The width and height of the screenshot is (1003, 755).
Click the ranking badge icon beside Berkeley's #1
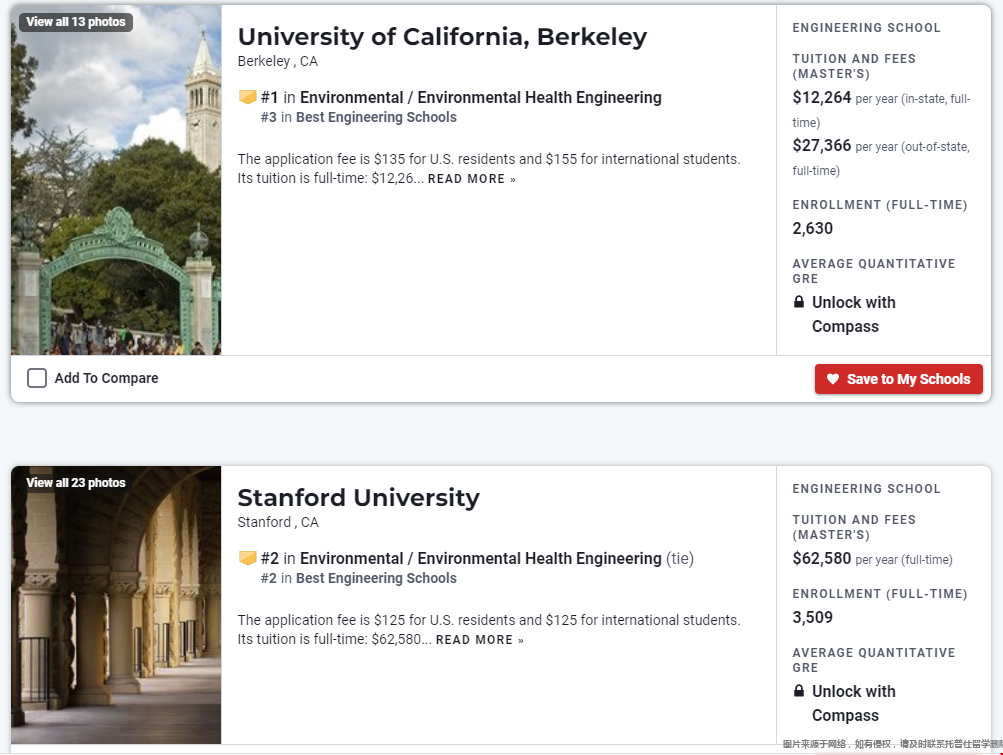(248, 97)
